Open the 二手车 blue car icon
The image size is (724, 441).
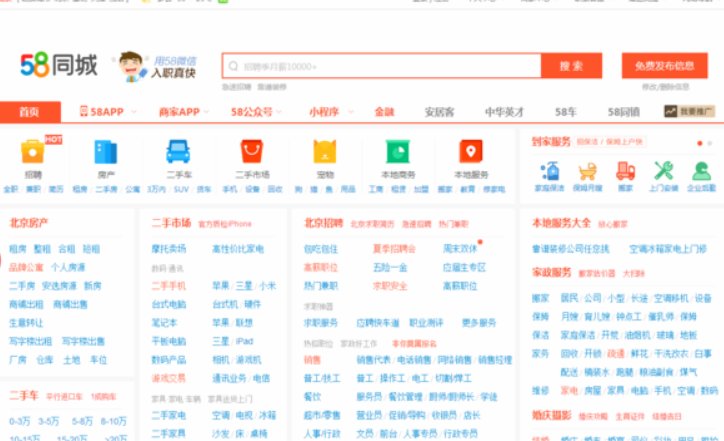click(x=178, y=151)
